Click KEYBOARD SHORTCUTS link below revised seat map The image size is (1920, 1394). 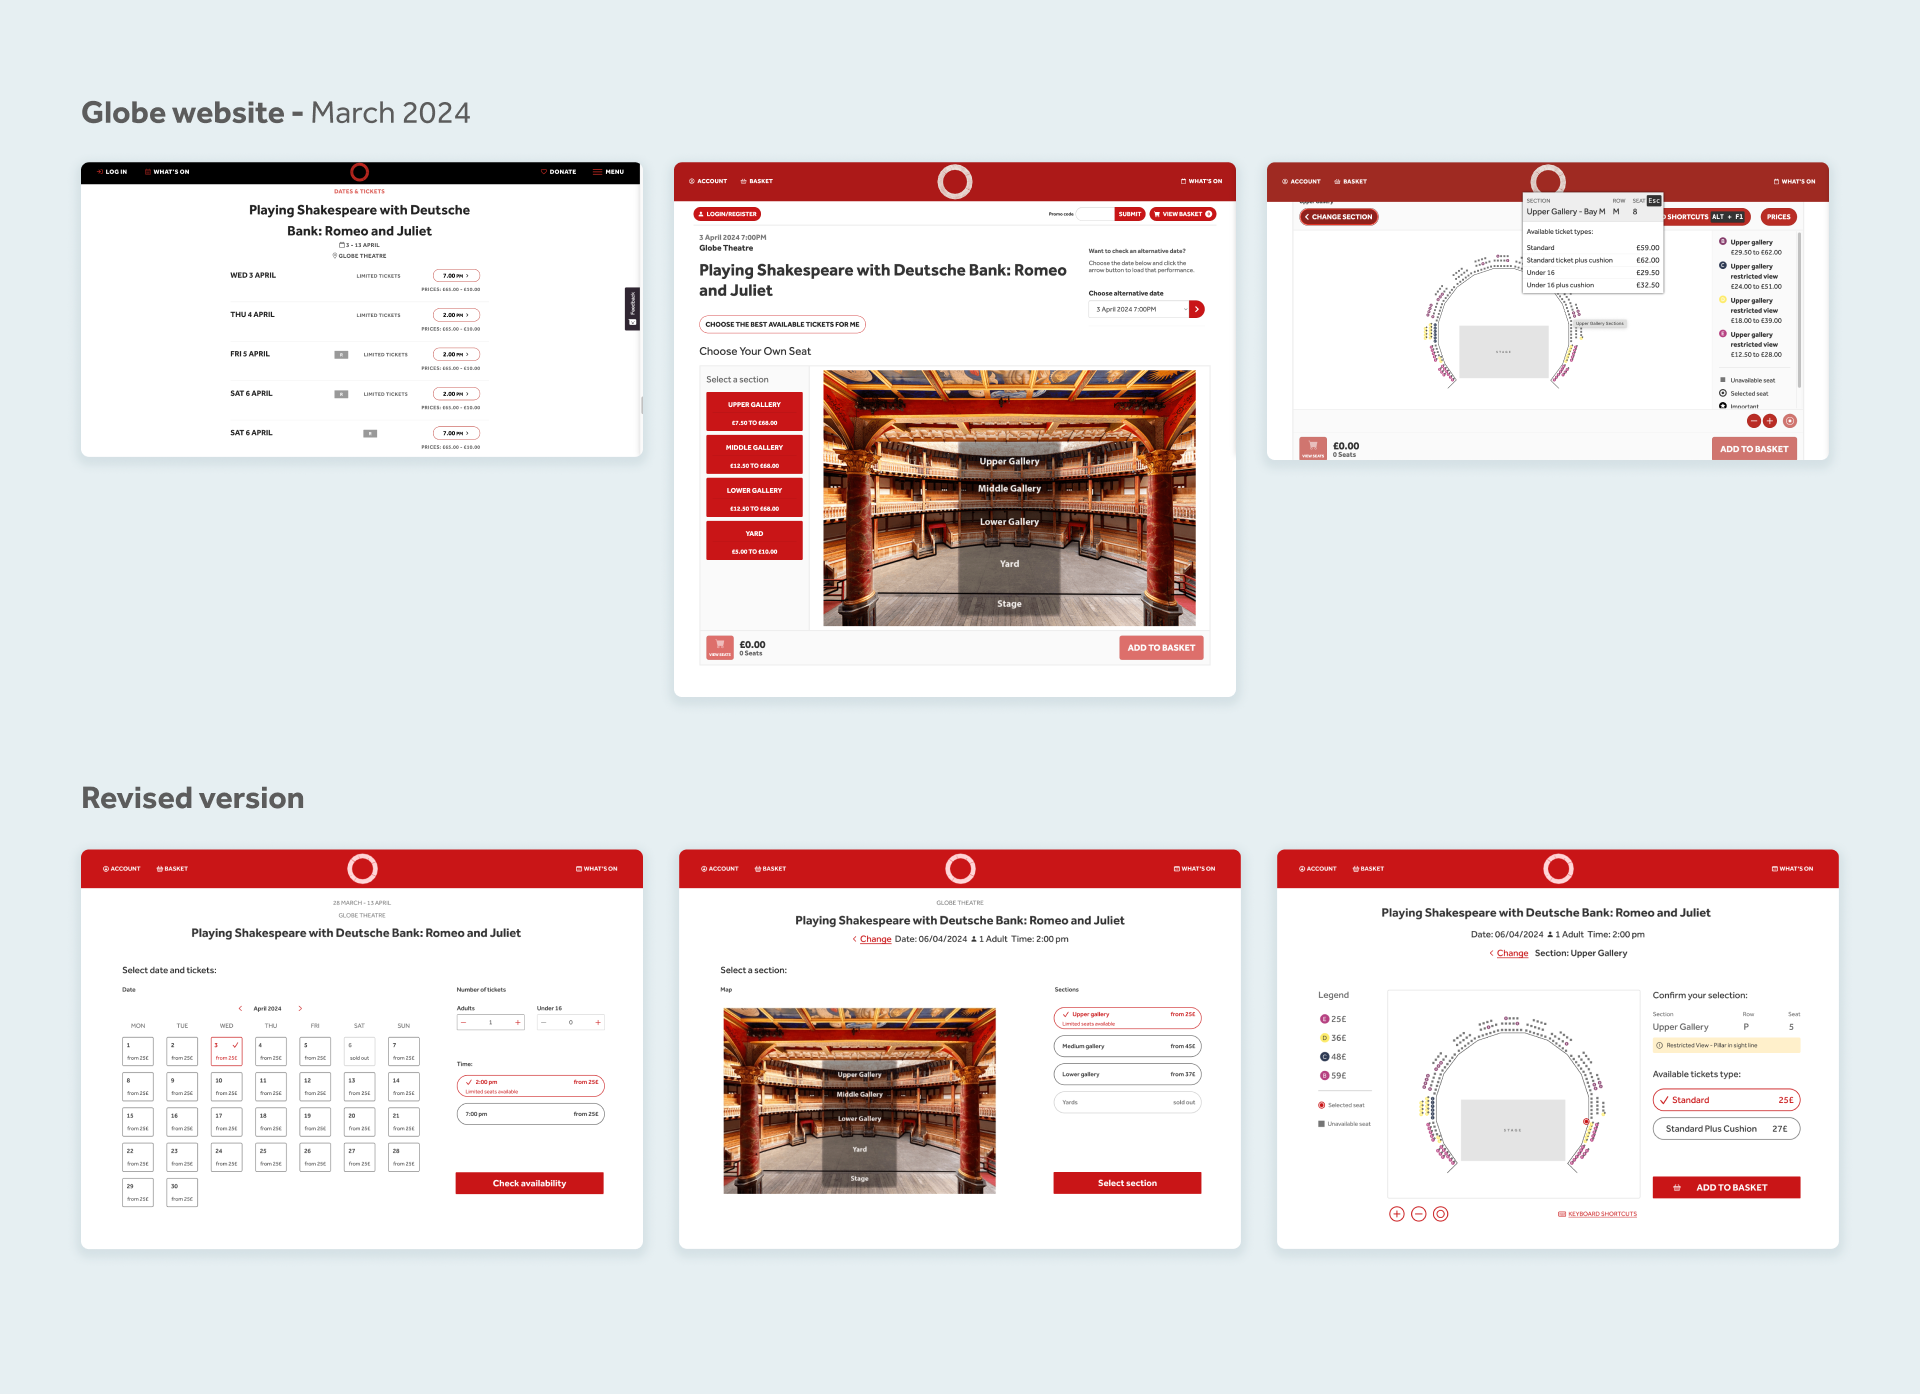click(1597, 1214)
